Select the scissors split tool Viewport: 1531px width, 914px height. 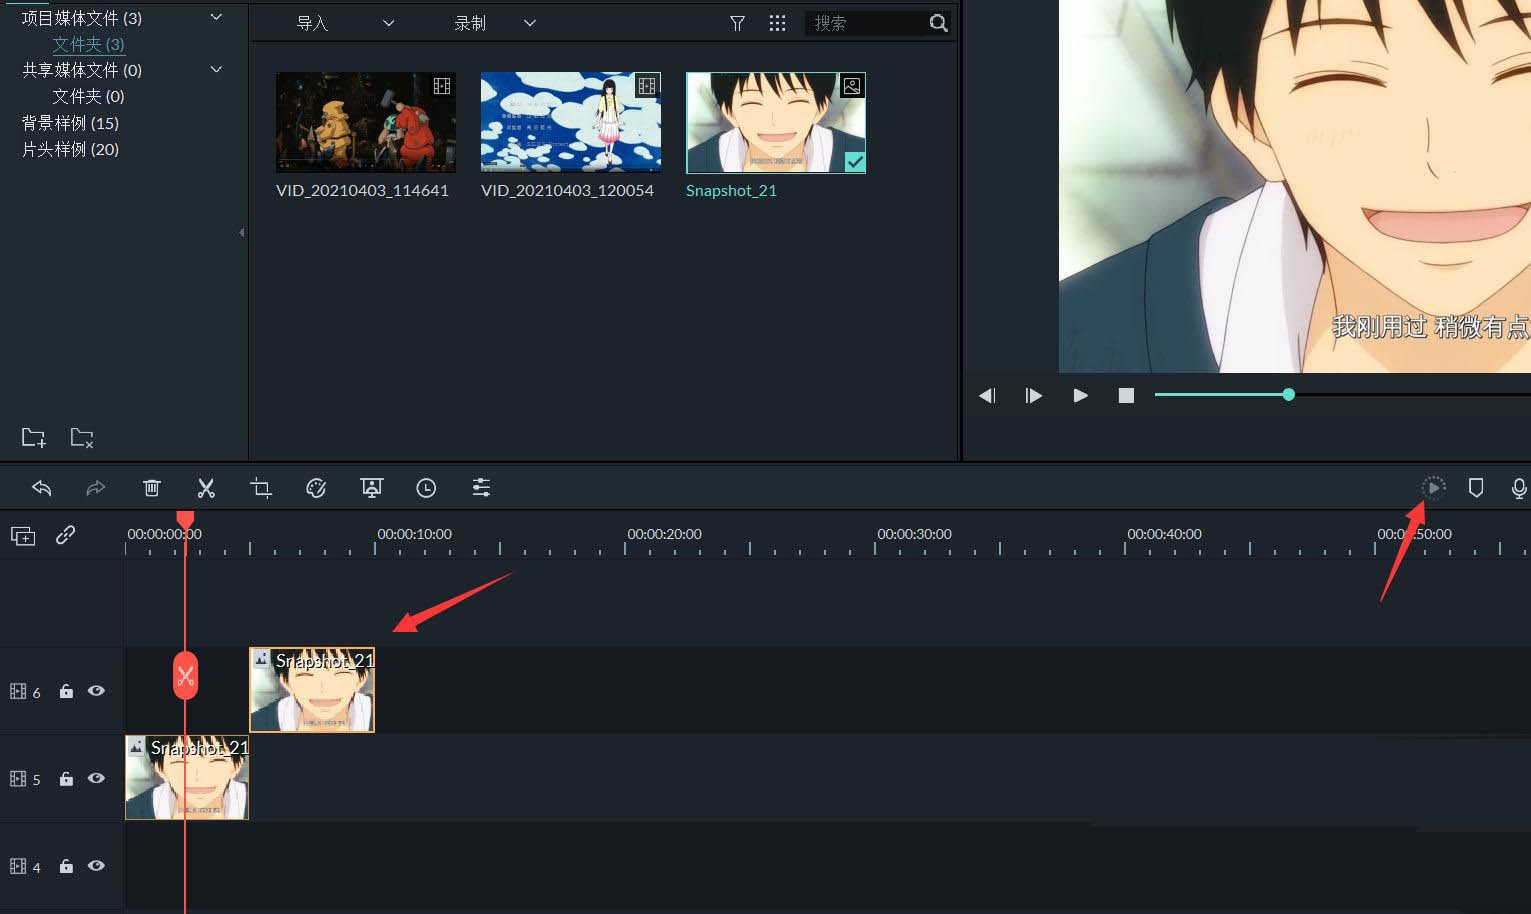[206, 487]
